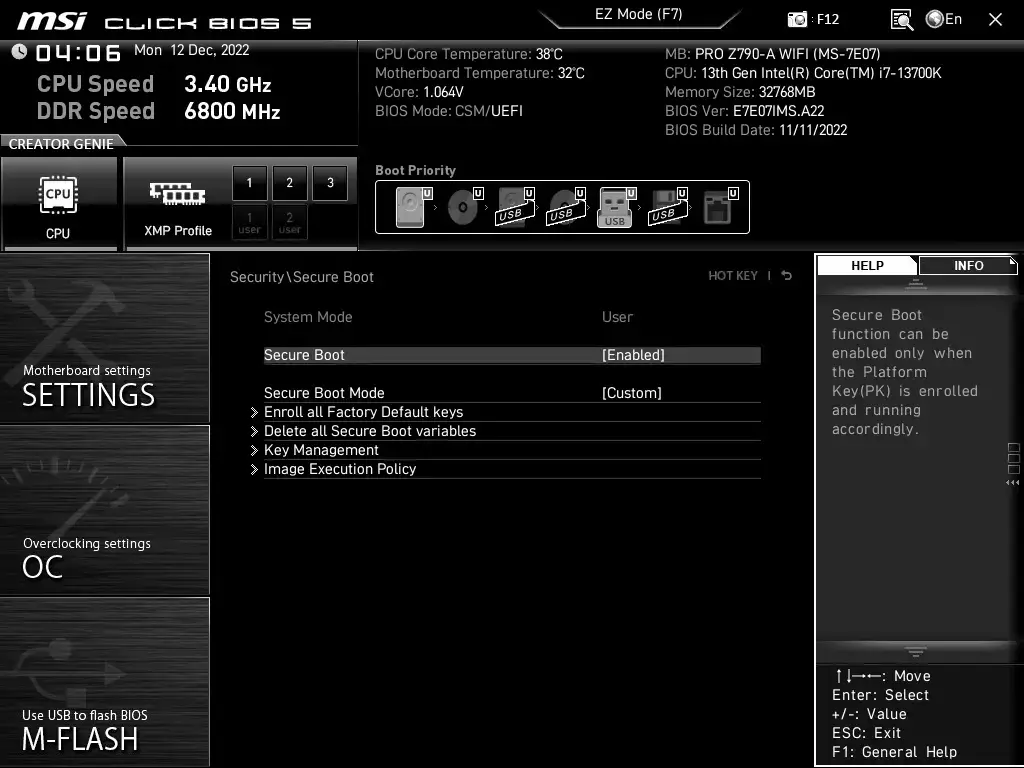
Task: Click the Memory Size 32768MB text
Action: 740,92
